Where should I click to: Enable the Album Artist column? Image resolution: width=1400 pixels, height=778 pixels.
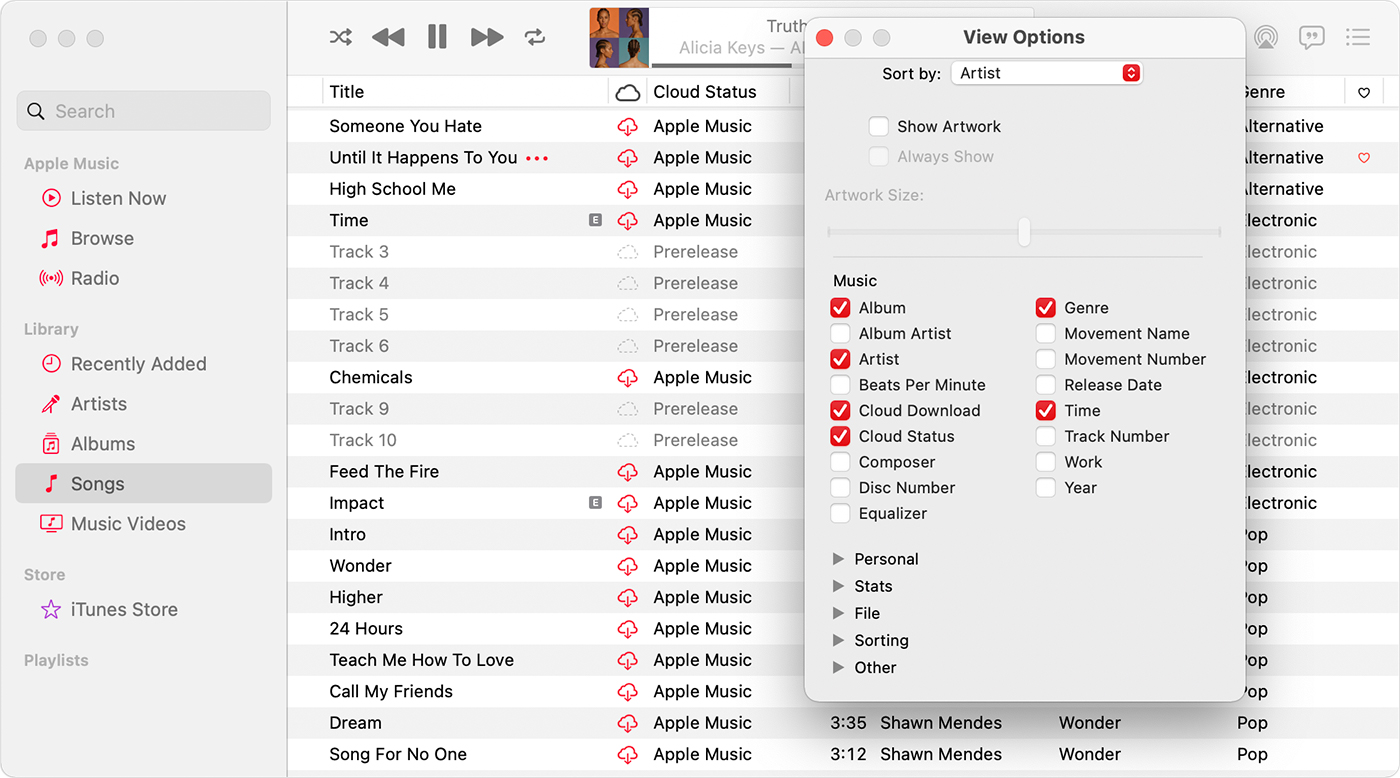840,334
